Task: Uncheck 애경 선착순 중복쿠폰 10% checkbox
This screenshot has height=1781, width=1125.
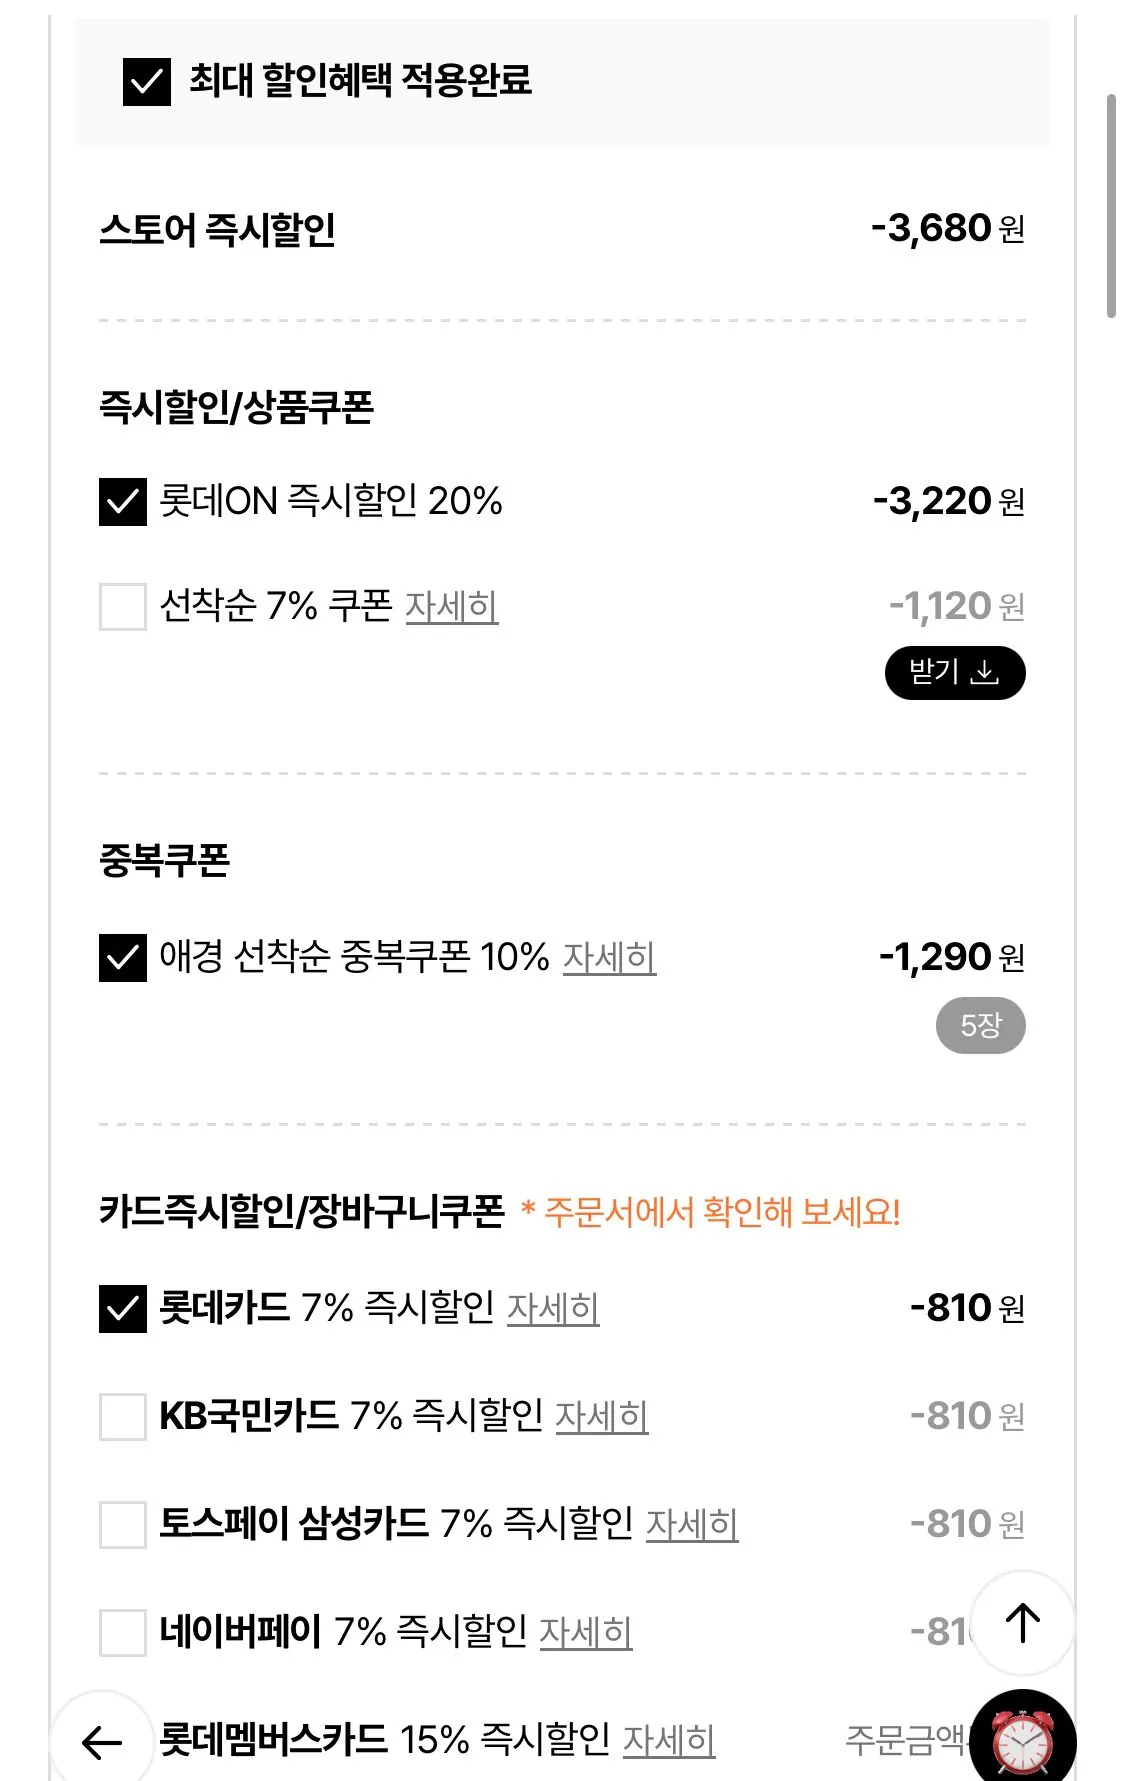Action: tap(123, 958)
